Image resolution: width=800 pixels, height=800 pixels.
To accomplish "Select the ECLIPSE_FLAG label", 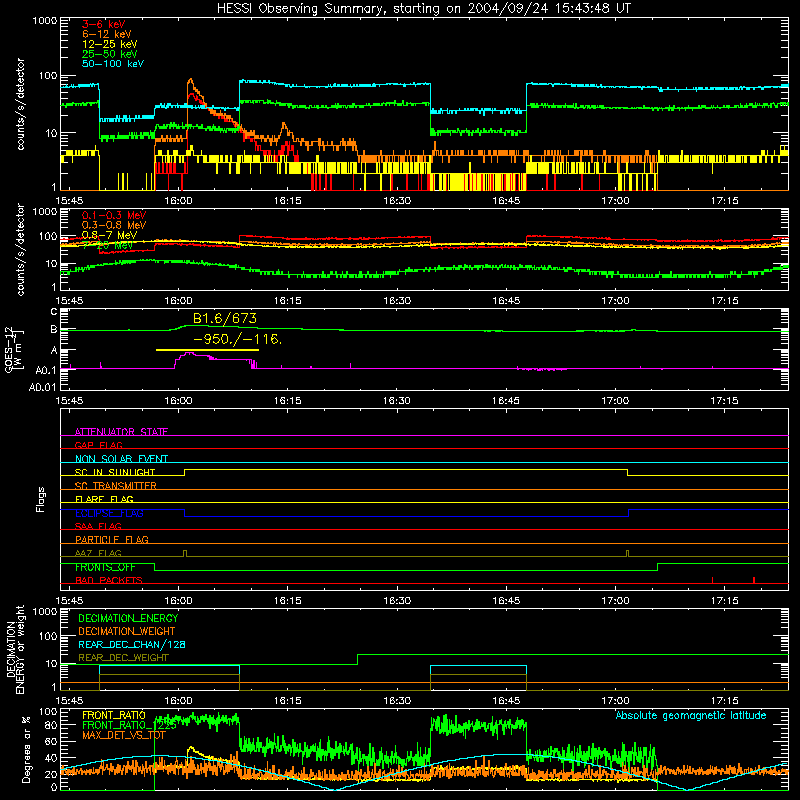I will [109, 513].
